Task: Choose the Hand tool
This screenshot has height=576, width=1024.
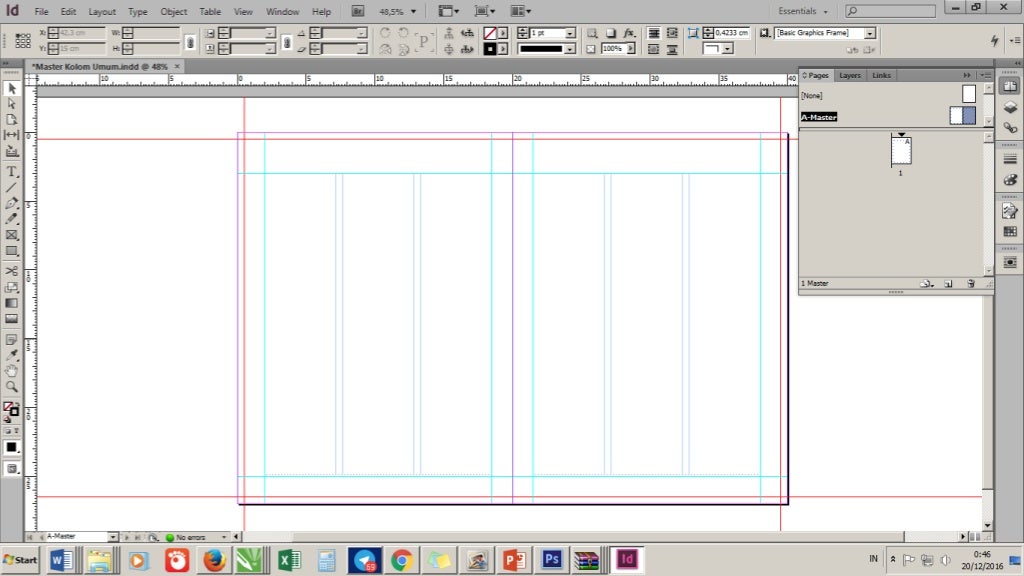Action: tap(12, 370)
